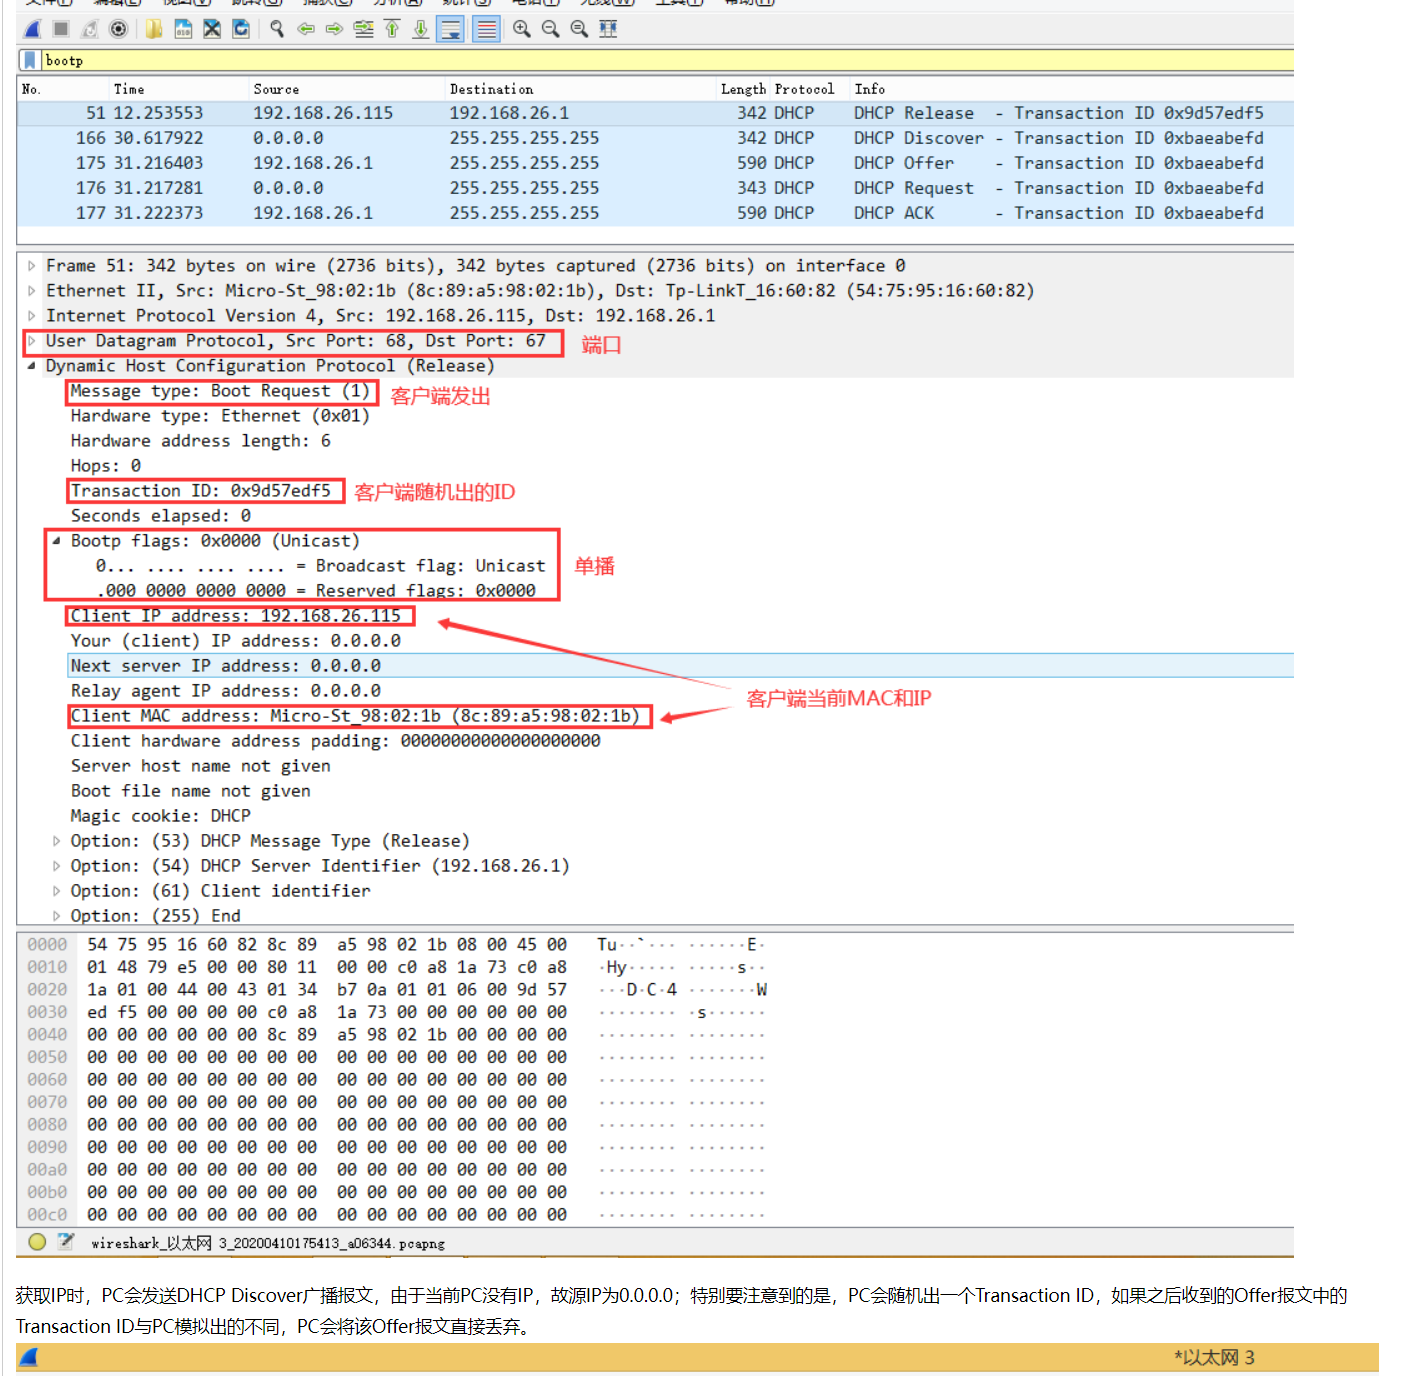
Task: Zoom in the main window text
Action: 522,29
